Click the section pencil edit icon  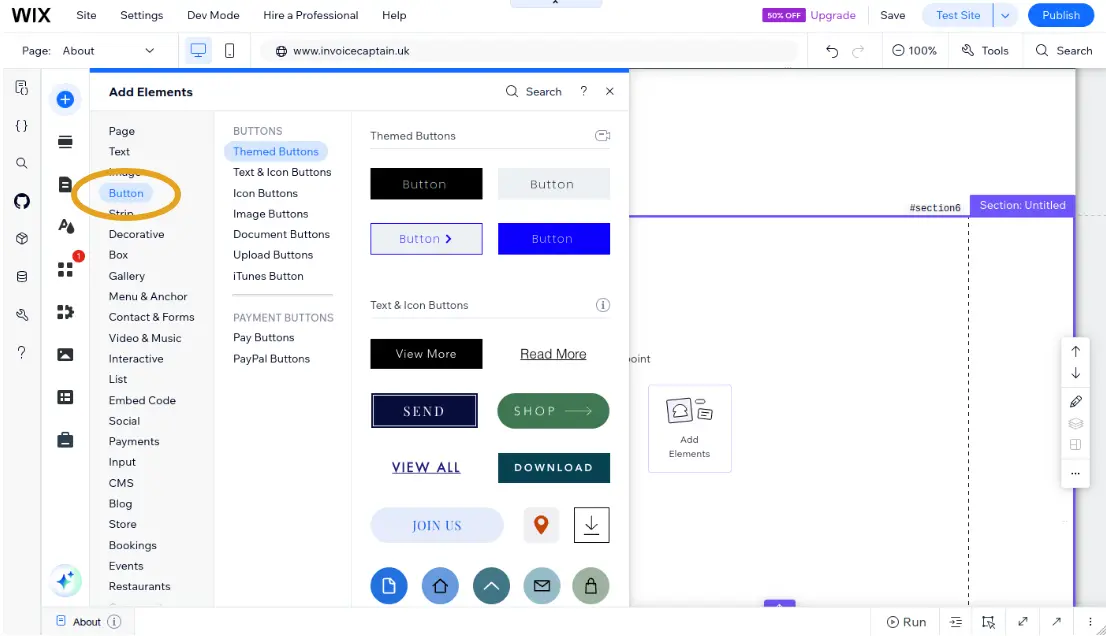click(x=1076, y=401)
